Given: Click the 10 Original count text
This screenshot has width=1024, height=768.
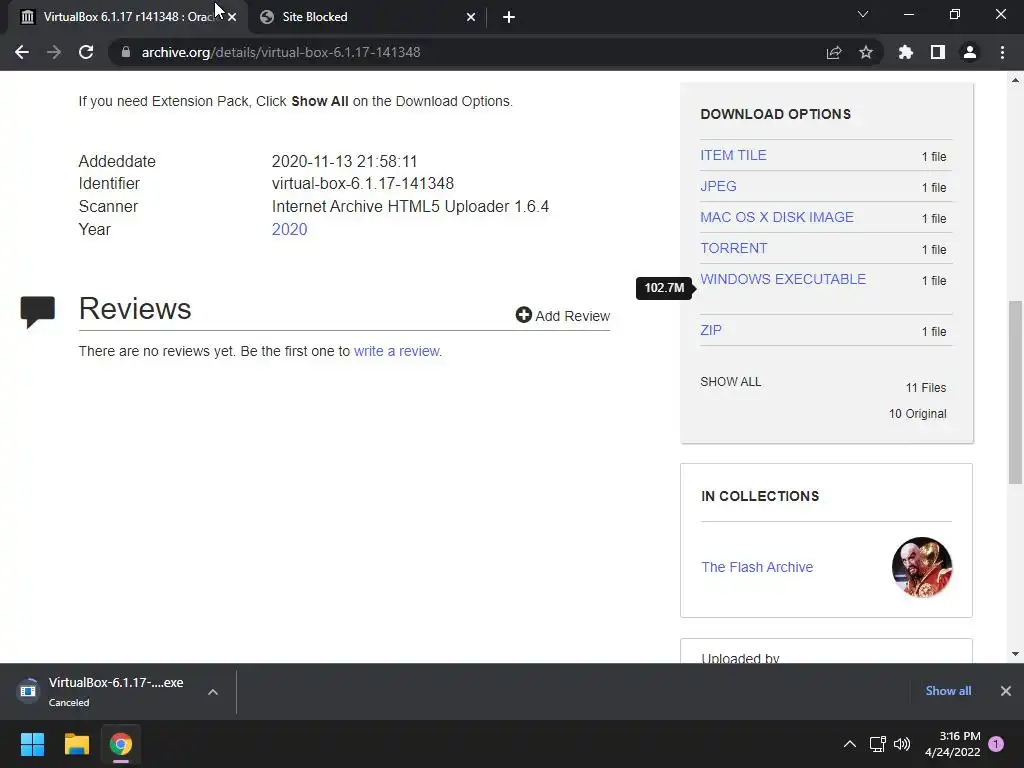Looking at the screenshot, I should point(918,414).
